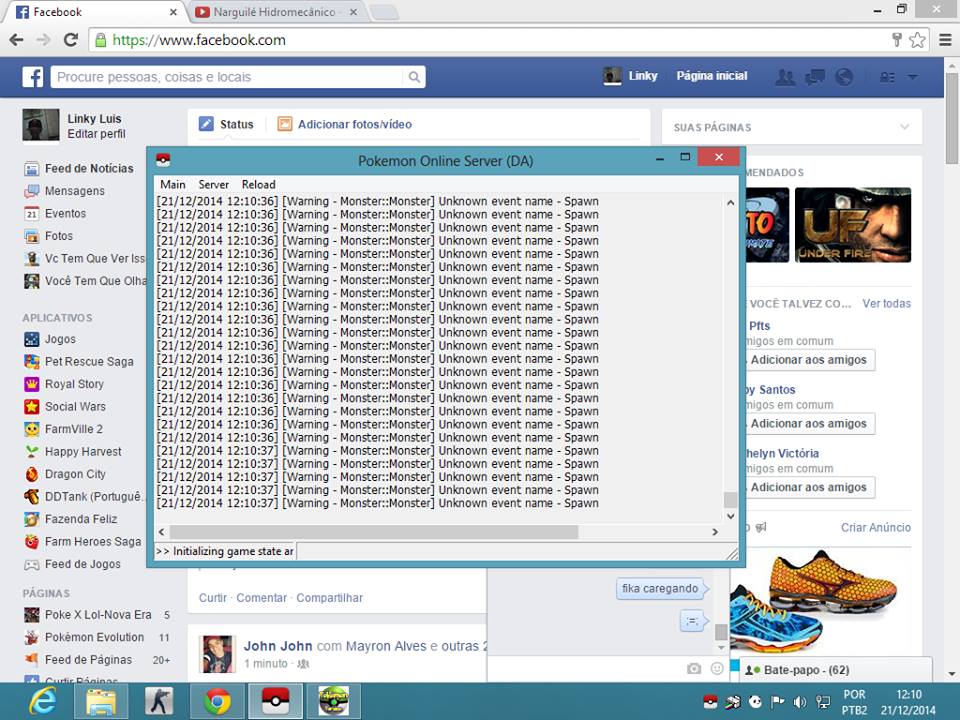Open Internet Explorer from the taskbar

coord(43,702)
